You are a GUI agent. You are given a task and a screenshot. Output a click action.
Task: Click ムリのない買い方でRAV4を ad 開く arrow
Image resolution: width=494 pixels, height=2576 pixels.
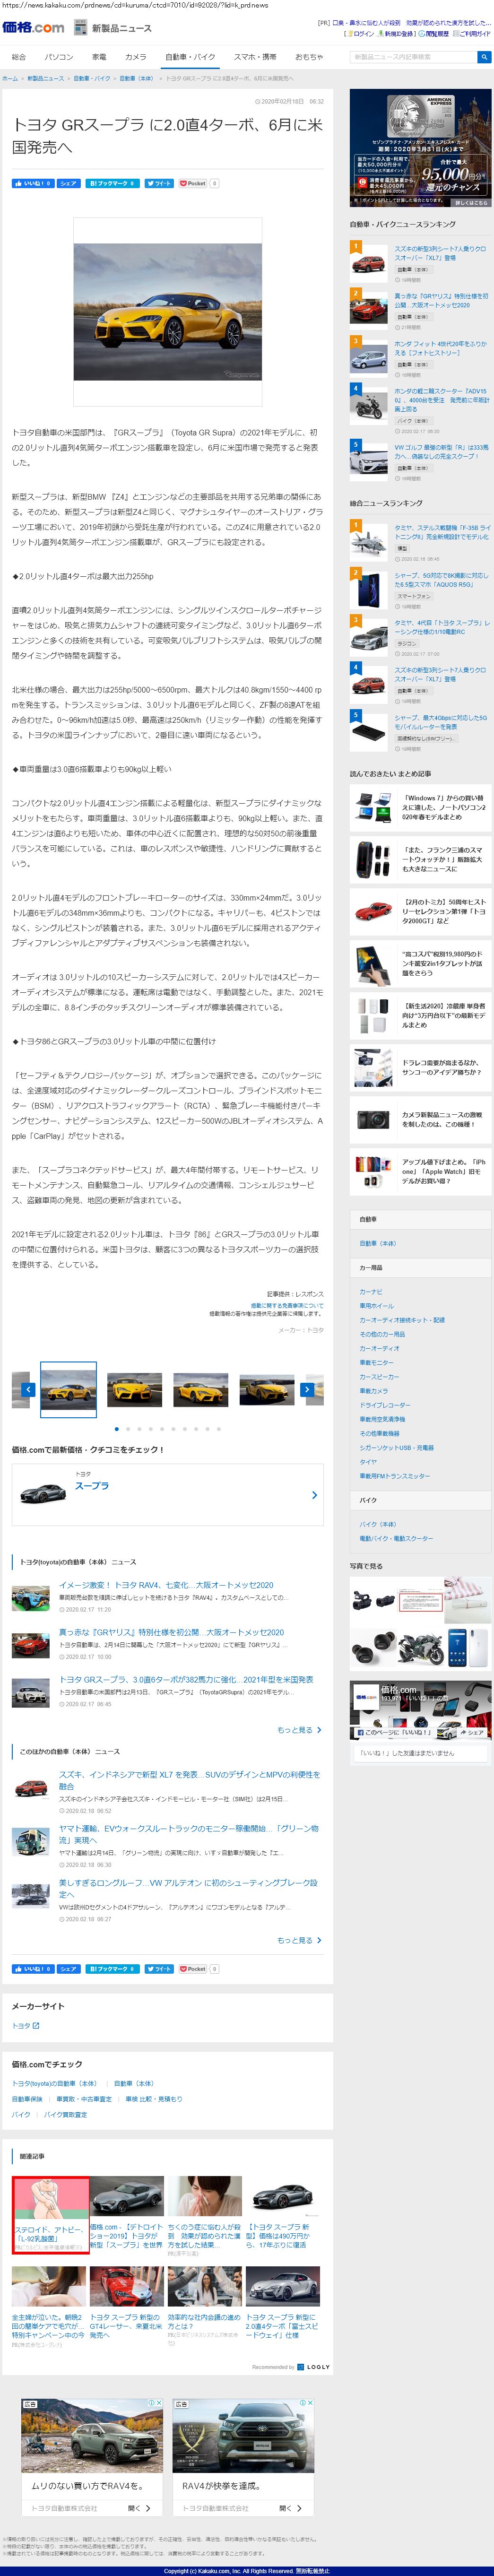(x=139, y=2508)
